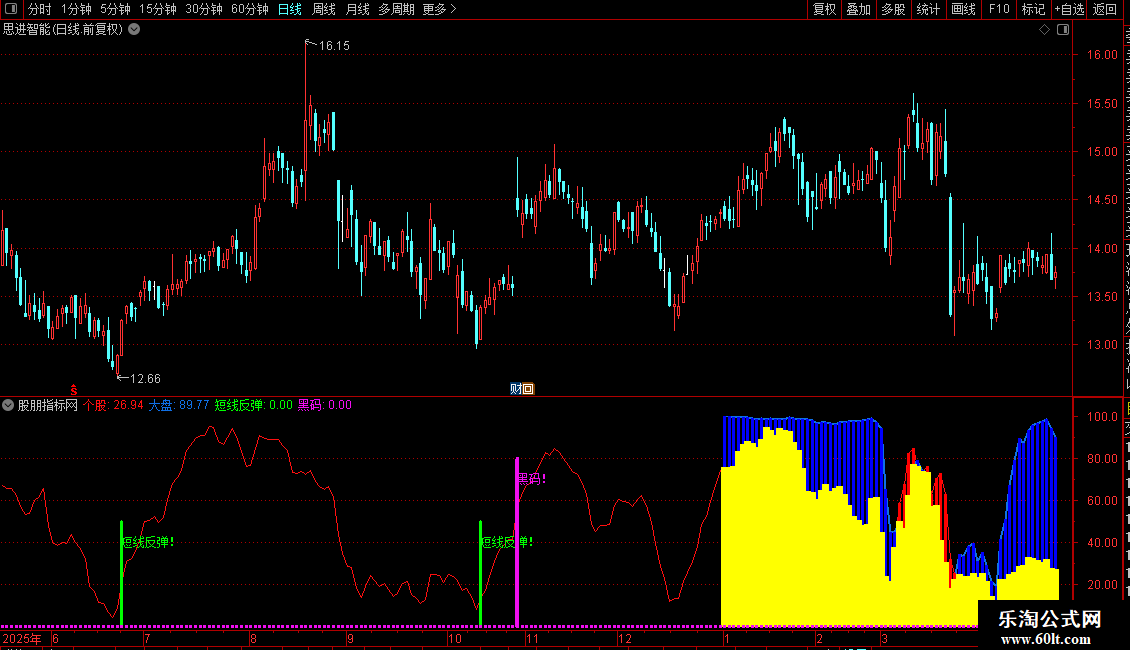Click the diamond icon above price axis
Image resolution: width=1130 pixels, height=650 pixels.
tap(1044, 30)
